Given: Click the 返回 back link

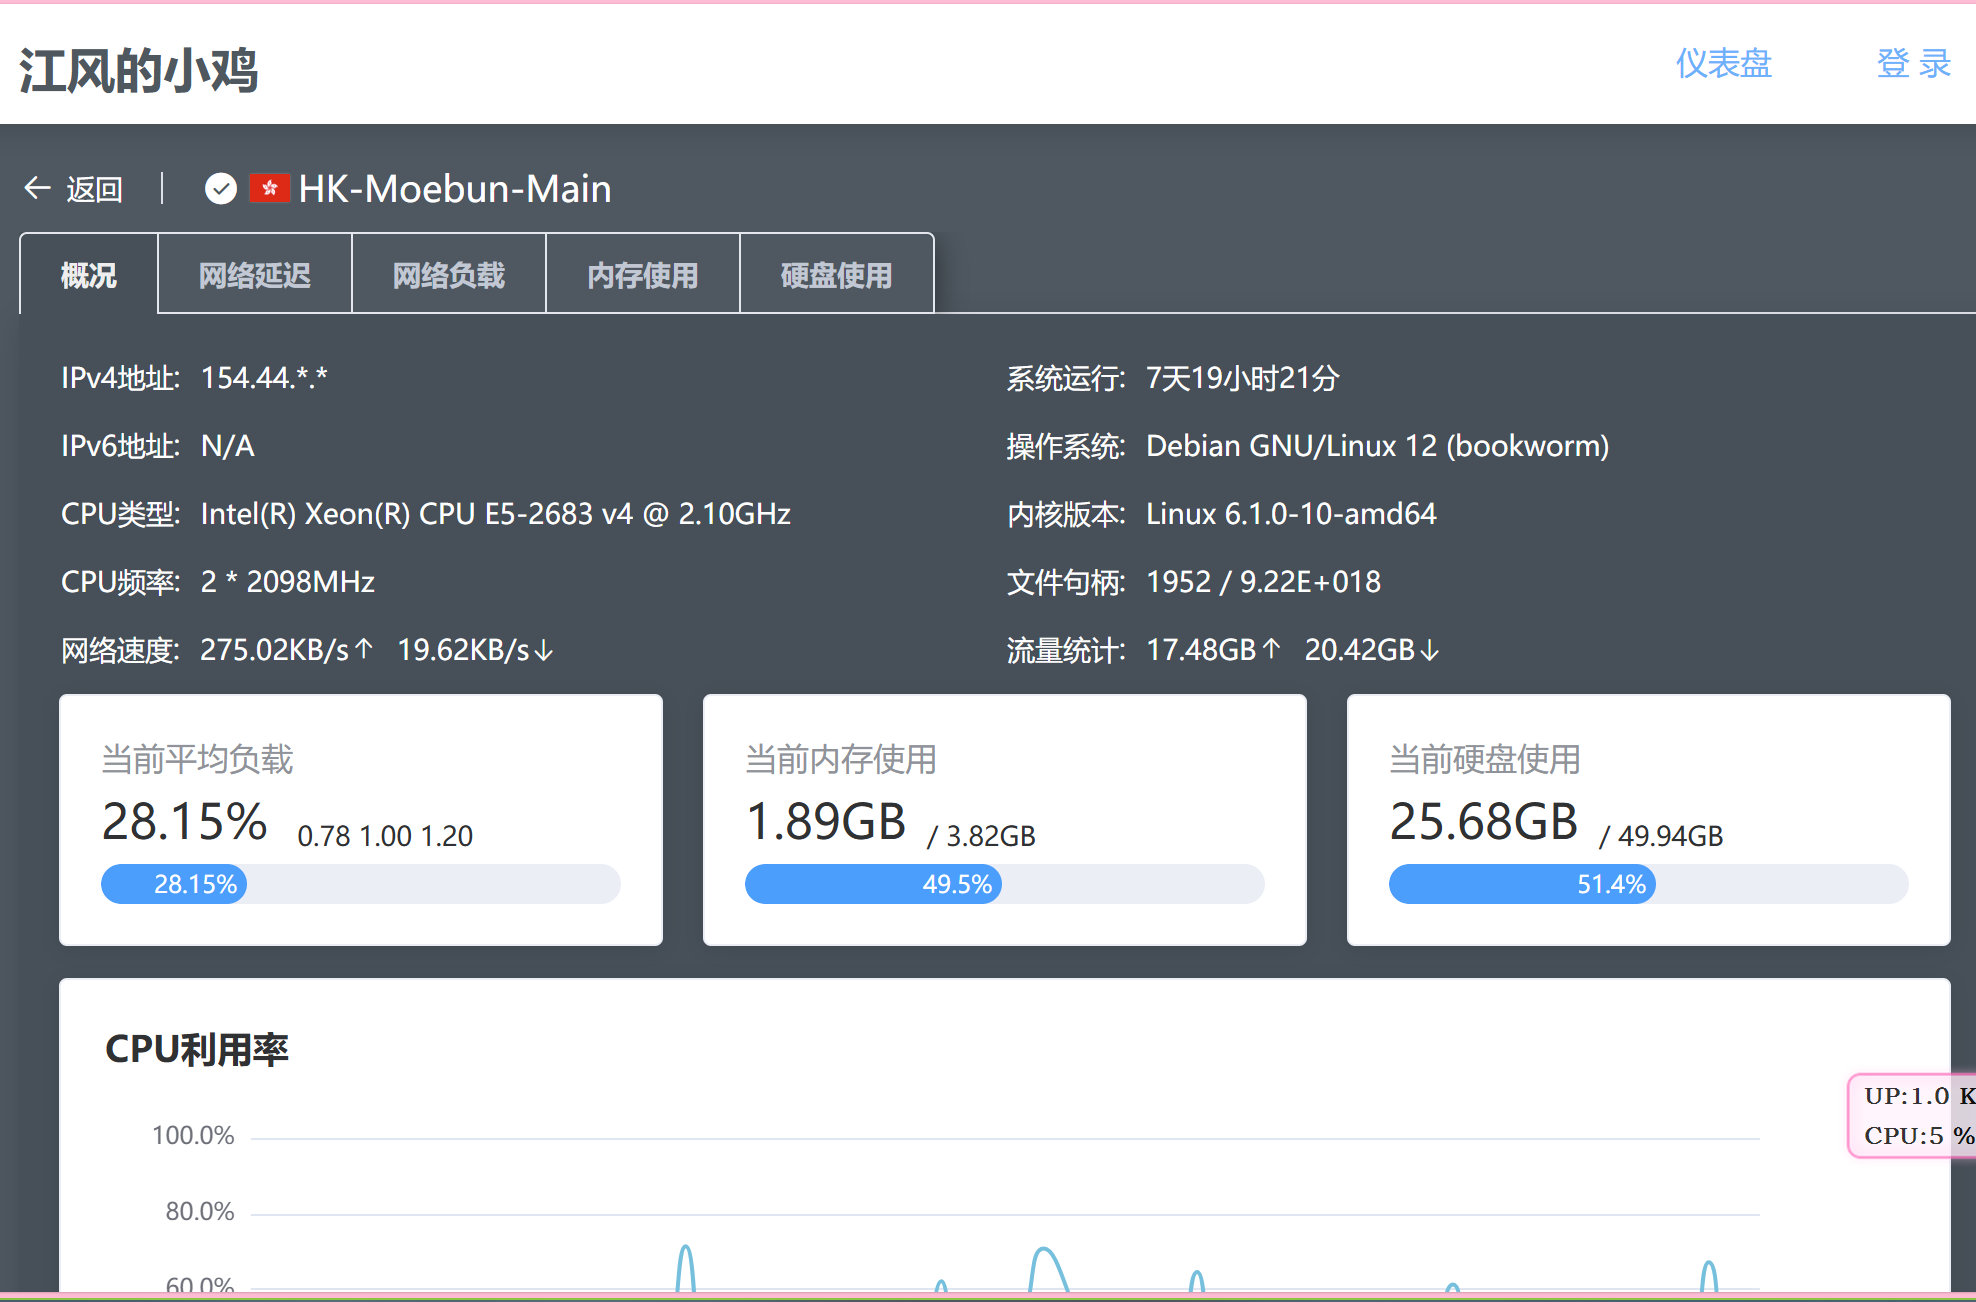Looking at the screenshot, I should [x=94, y=188].
